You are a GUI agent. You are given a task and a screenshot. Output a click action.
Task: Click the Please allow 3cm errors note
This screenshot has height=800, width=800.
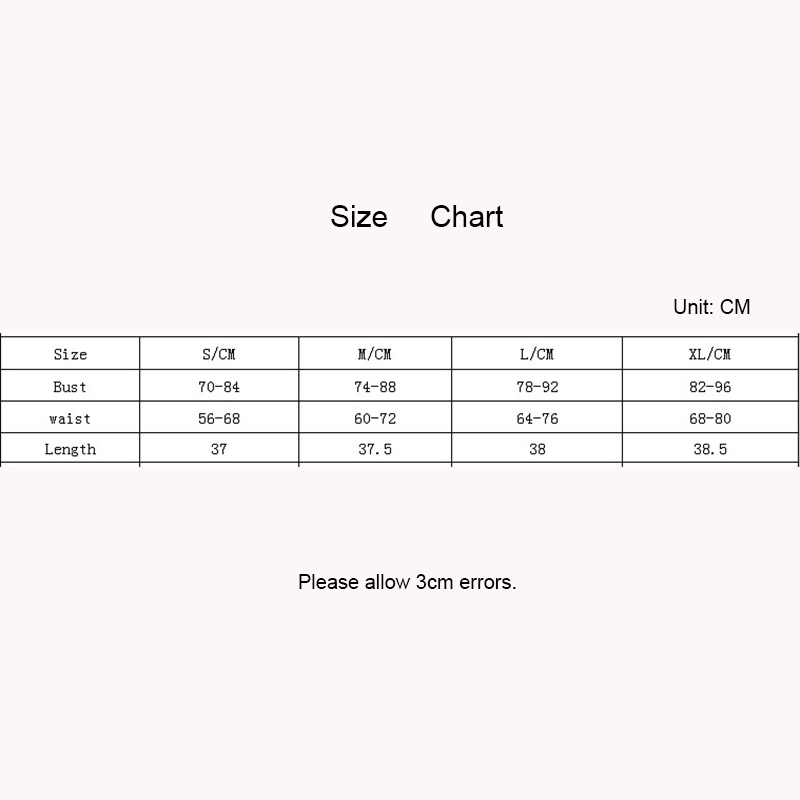coord(407,582)
